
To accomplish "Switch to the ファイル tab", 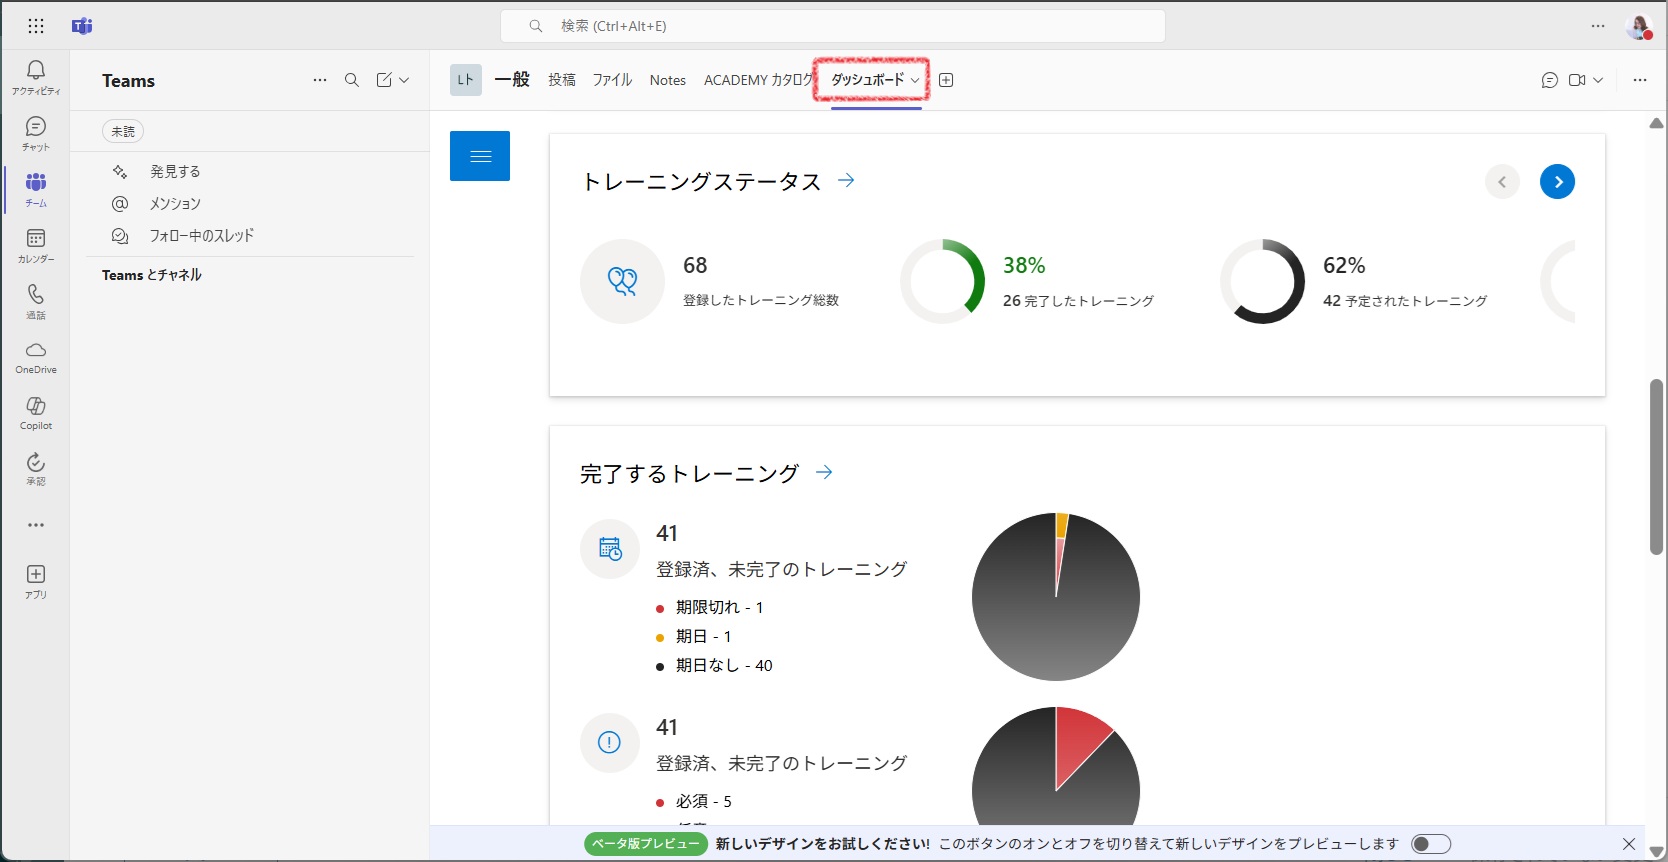I will (x=612, y=80).
